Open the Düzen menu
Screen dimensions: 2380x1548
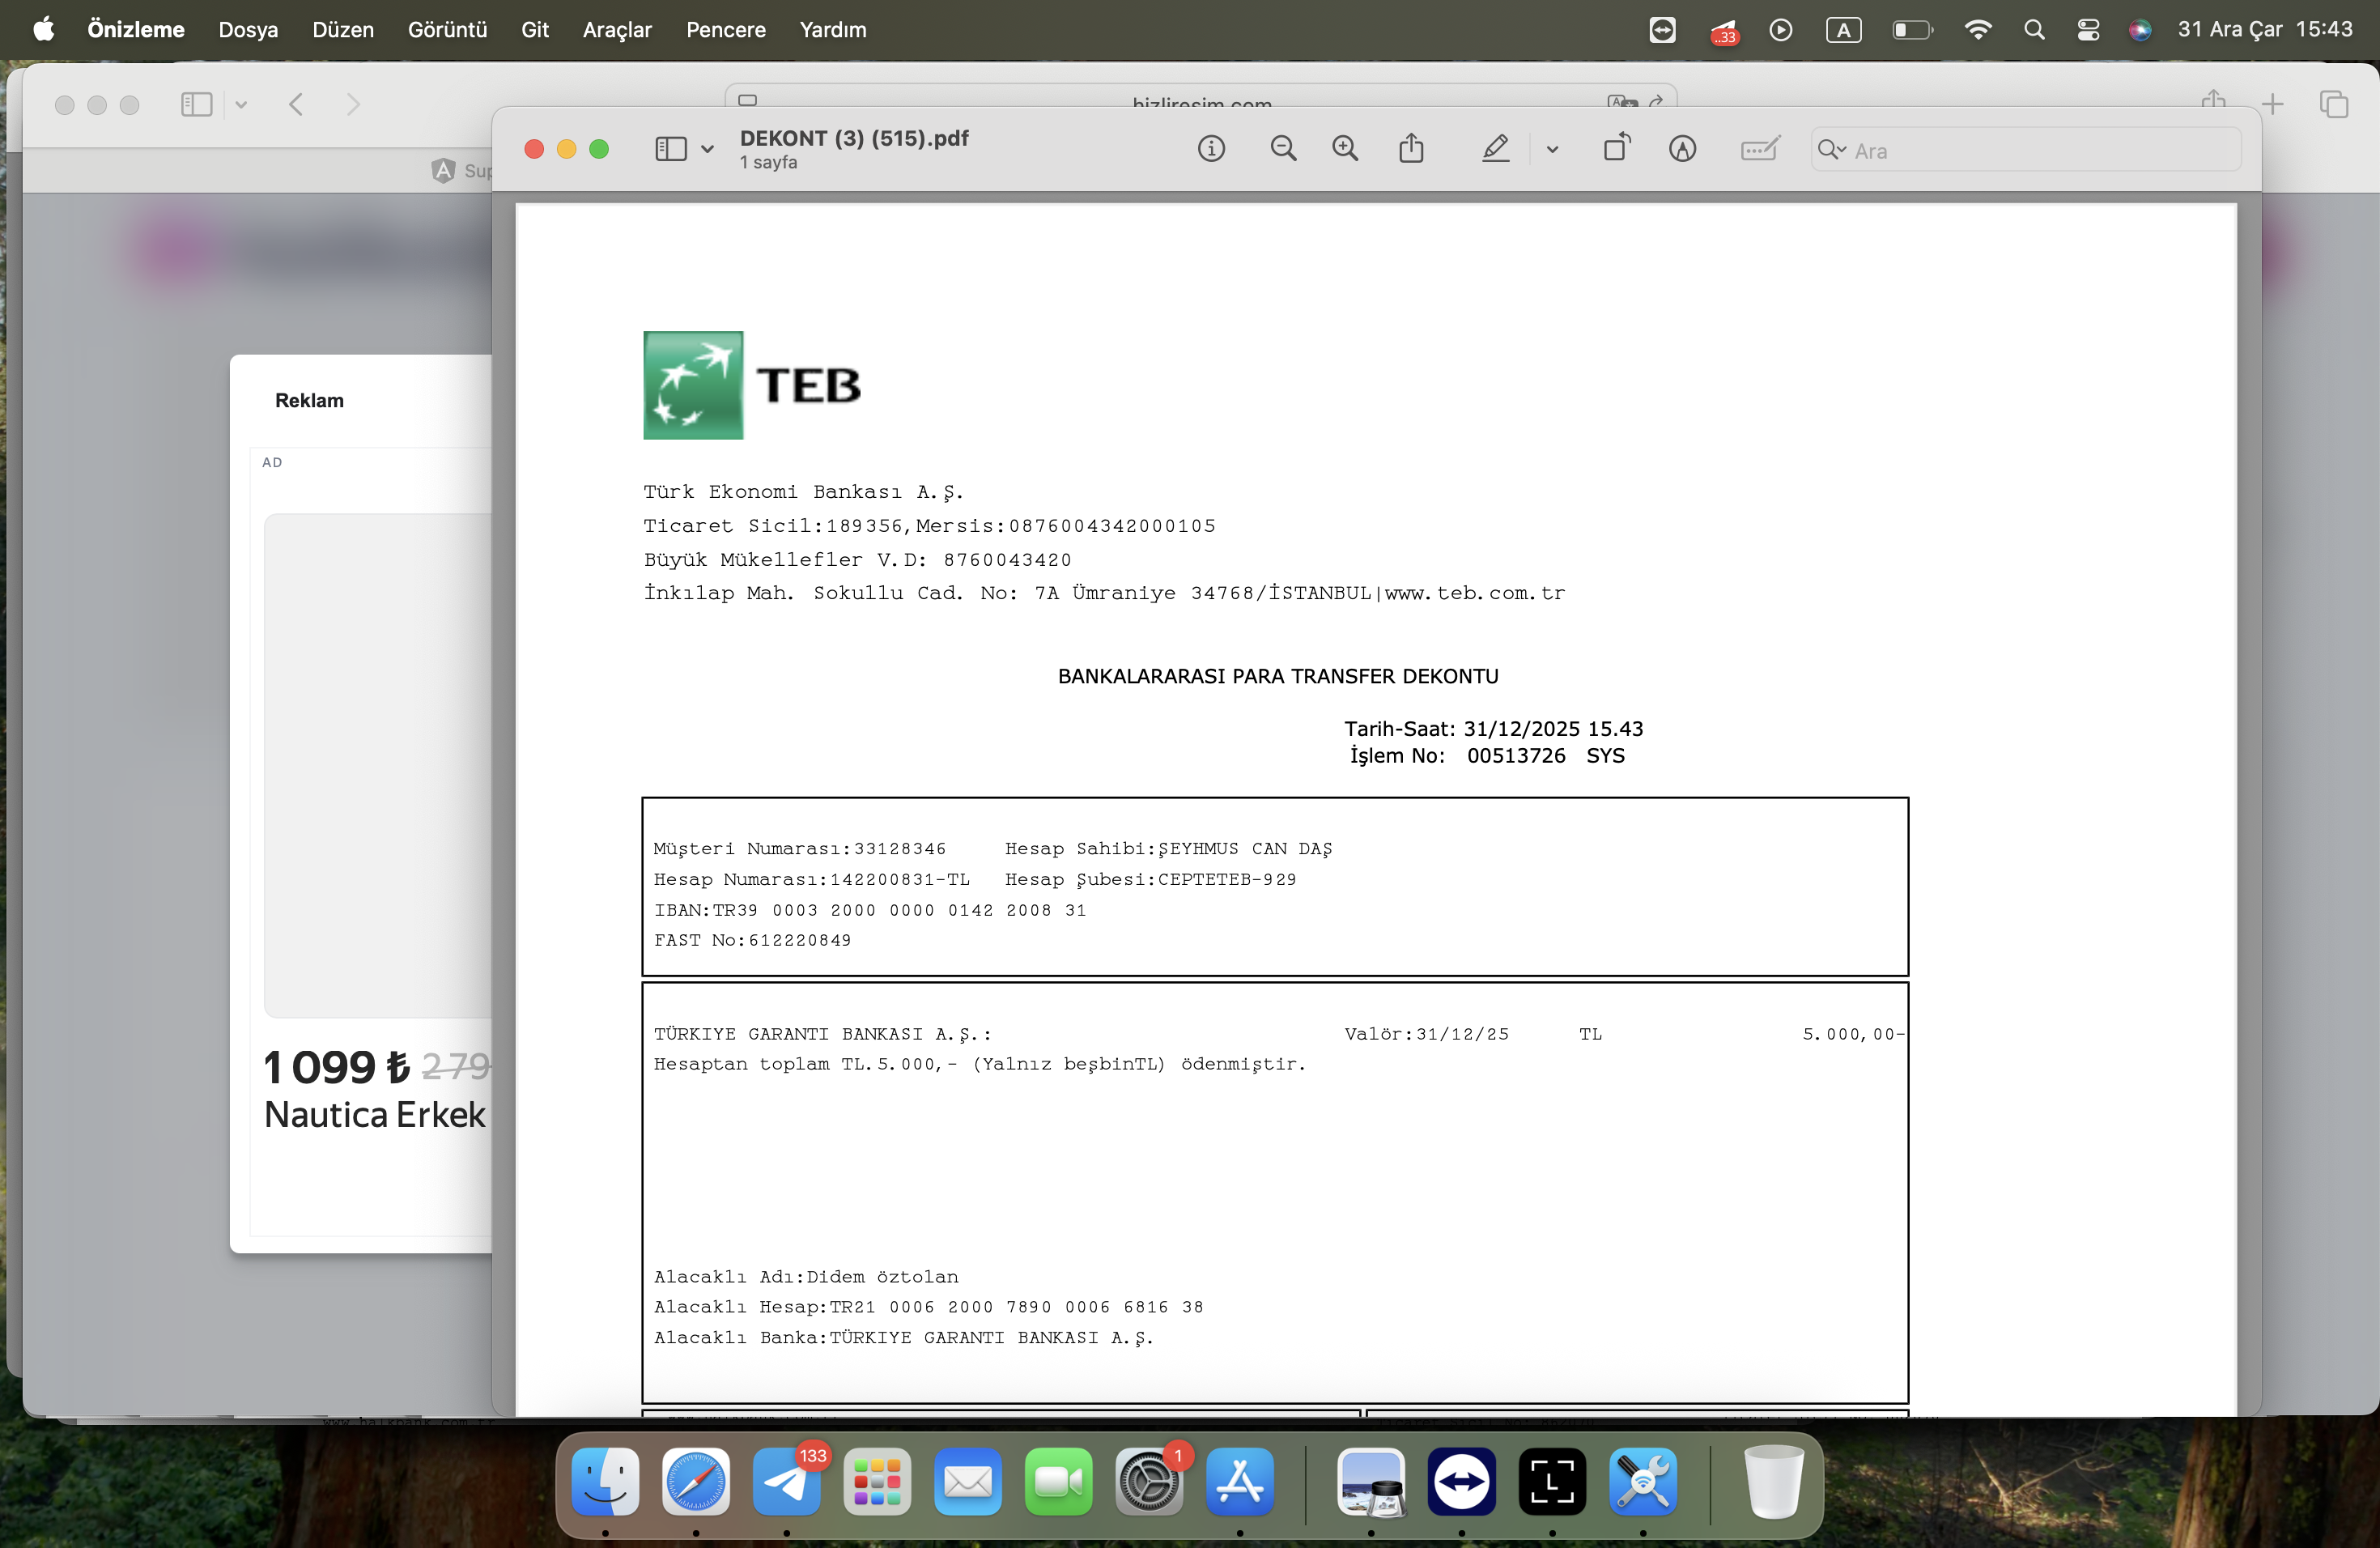pyautogui.click(x=343, y=30)
